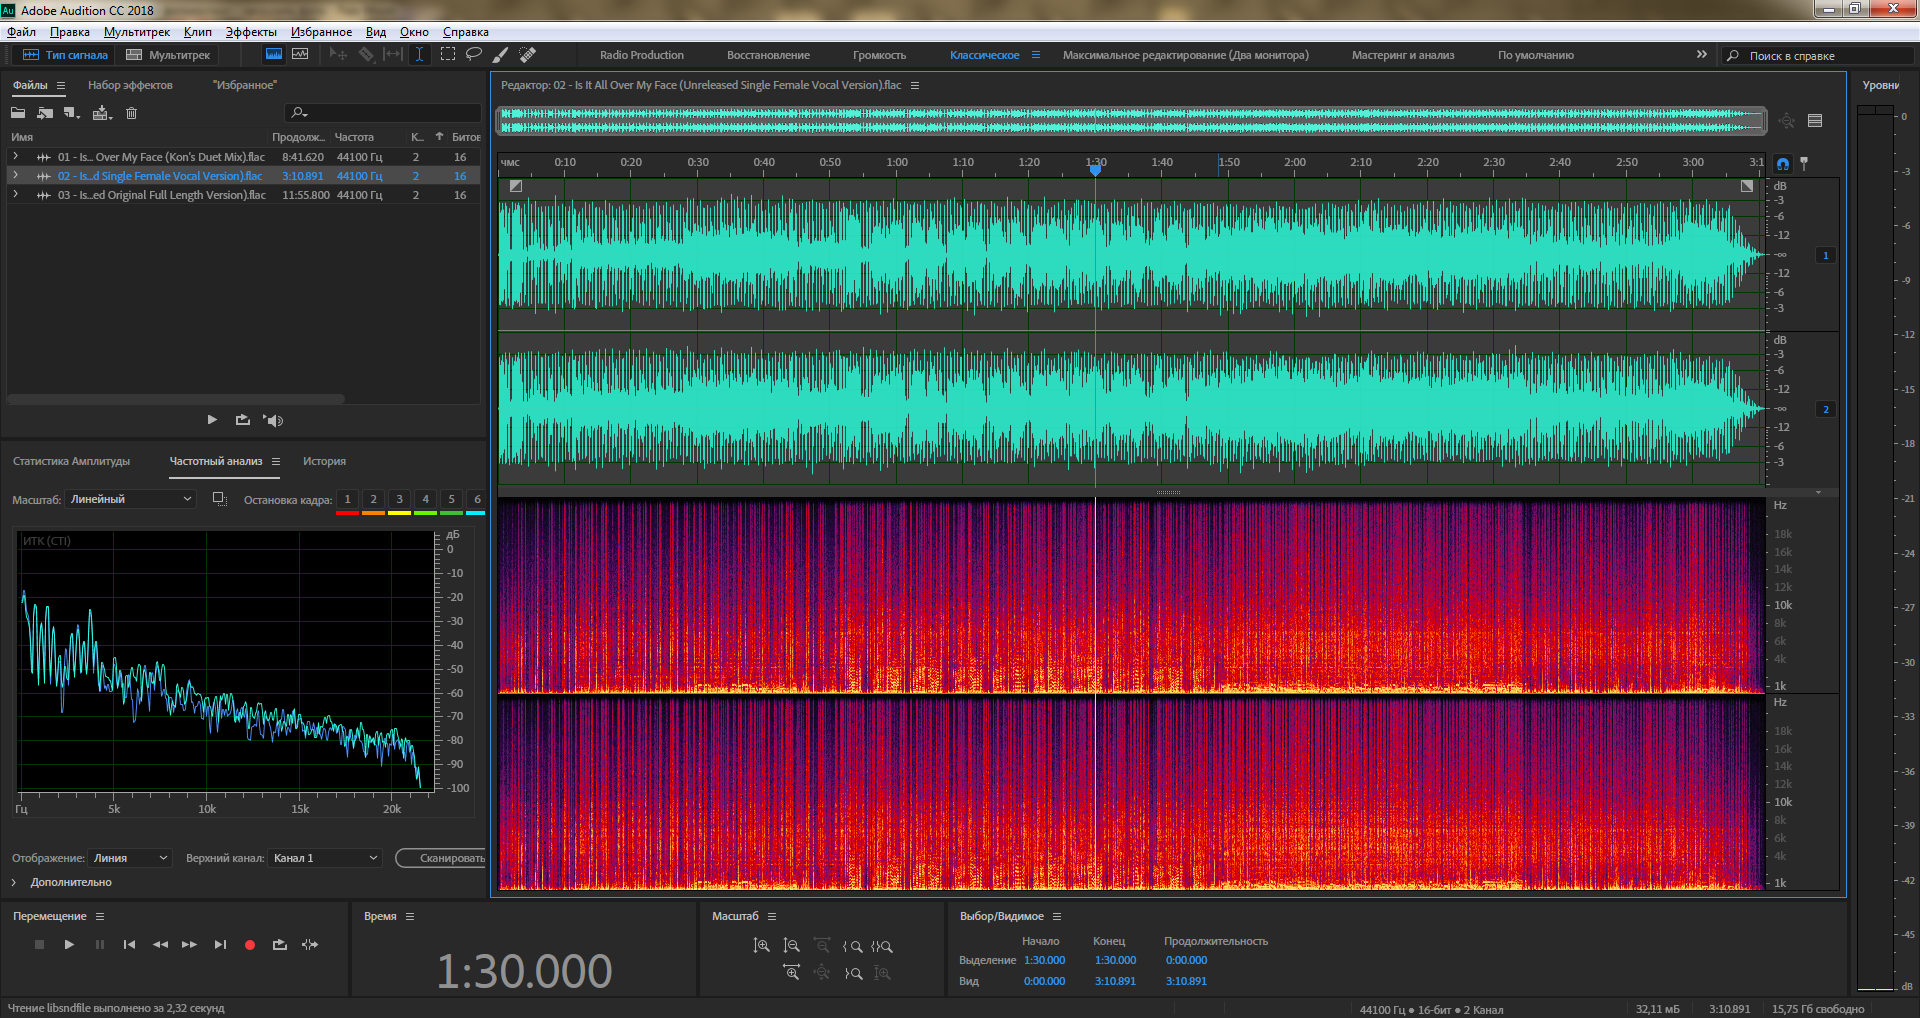1920x1018 pixels.
Task: Click the Fast Forward transport button
Action: (x=189, y=944)
